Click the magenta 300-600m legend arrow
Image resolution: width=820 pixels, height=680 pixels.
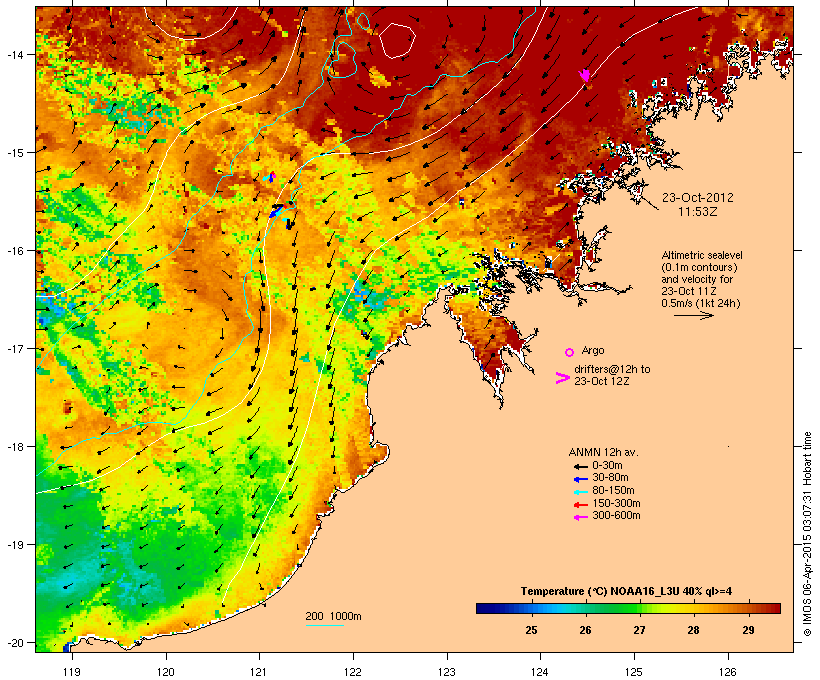580,517
